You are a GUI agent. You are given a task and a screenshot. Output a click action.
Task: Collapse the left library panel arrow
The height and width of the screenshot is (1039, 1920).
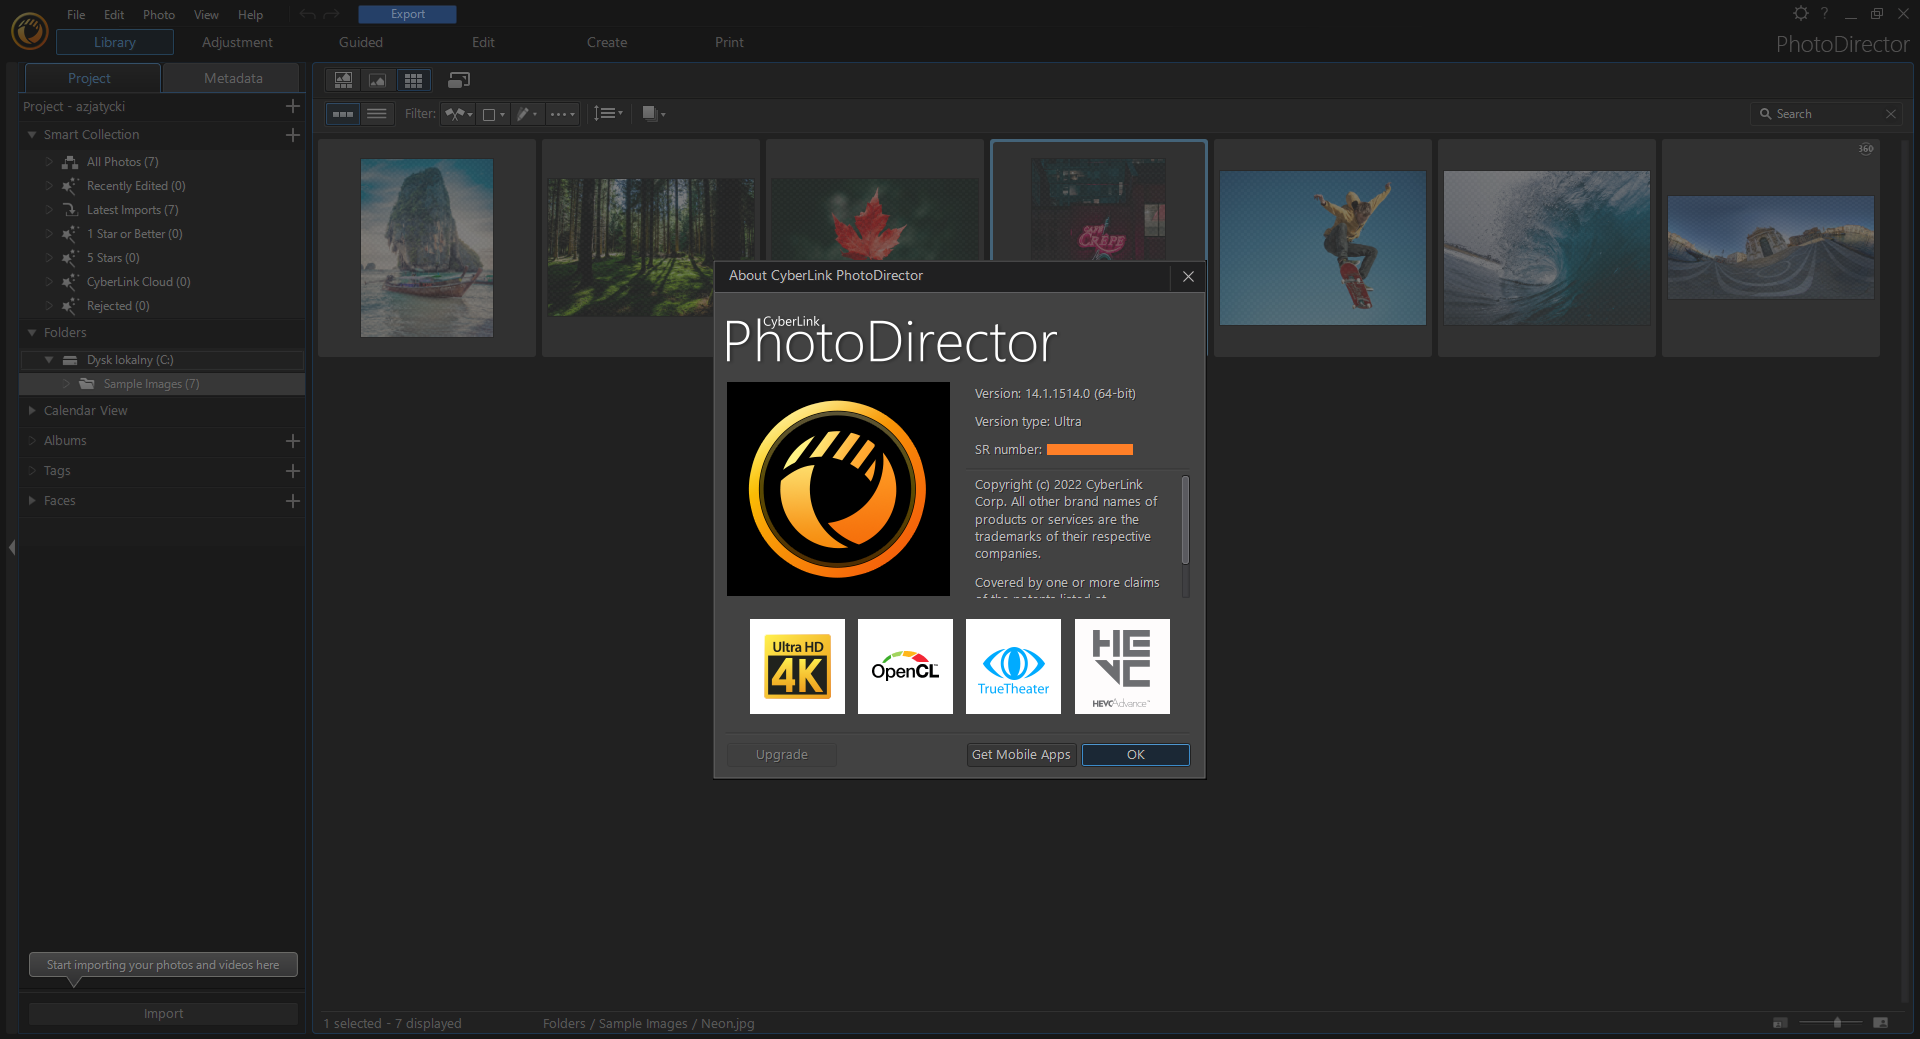12,547
